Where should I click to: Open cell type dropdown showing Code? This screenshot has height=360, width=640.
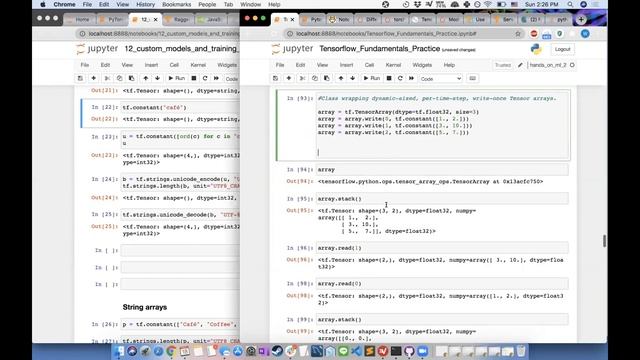[440, 79]
